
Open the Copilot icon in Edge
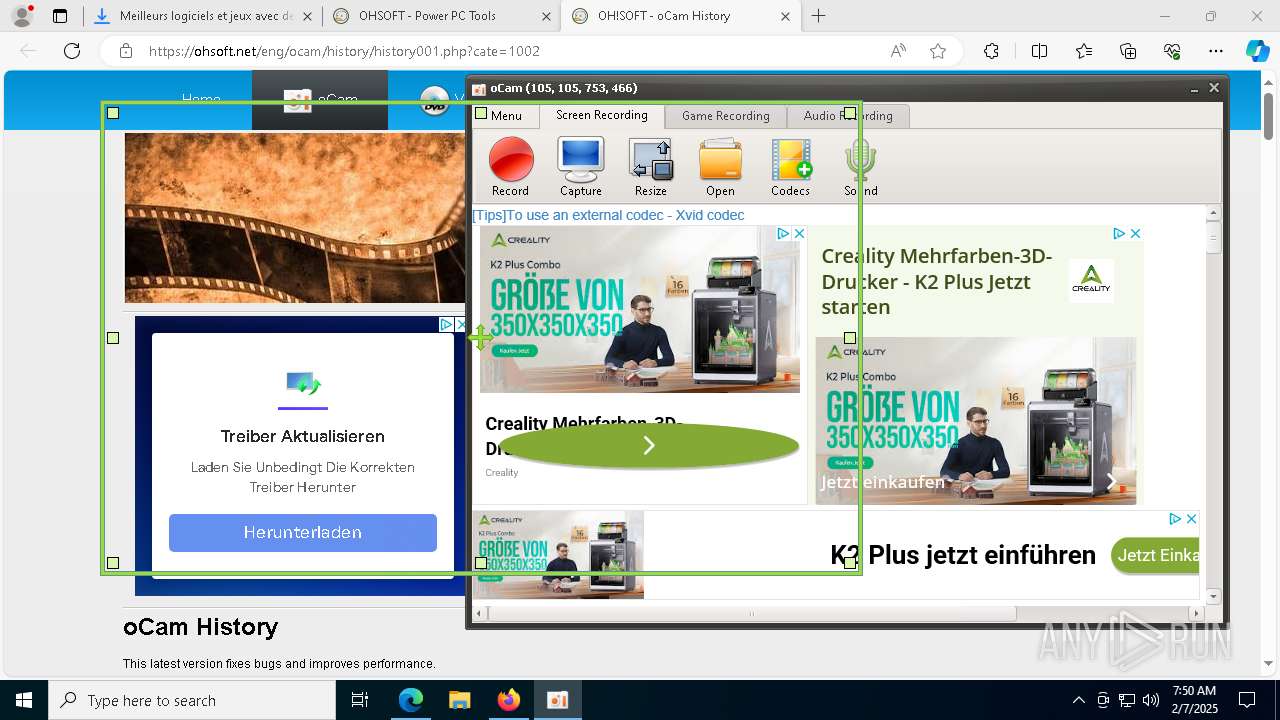pyautogui.click(x=1257, y=51)
